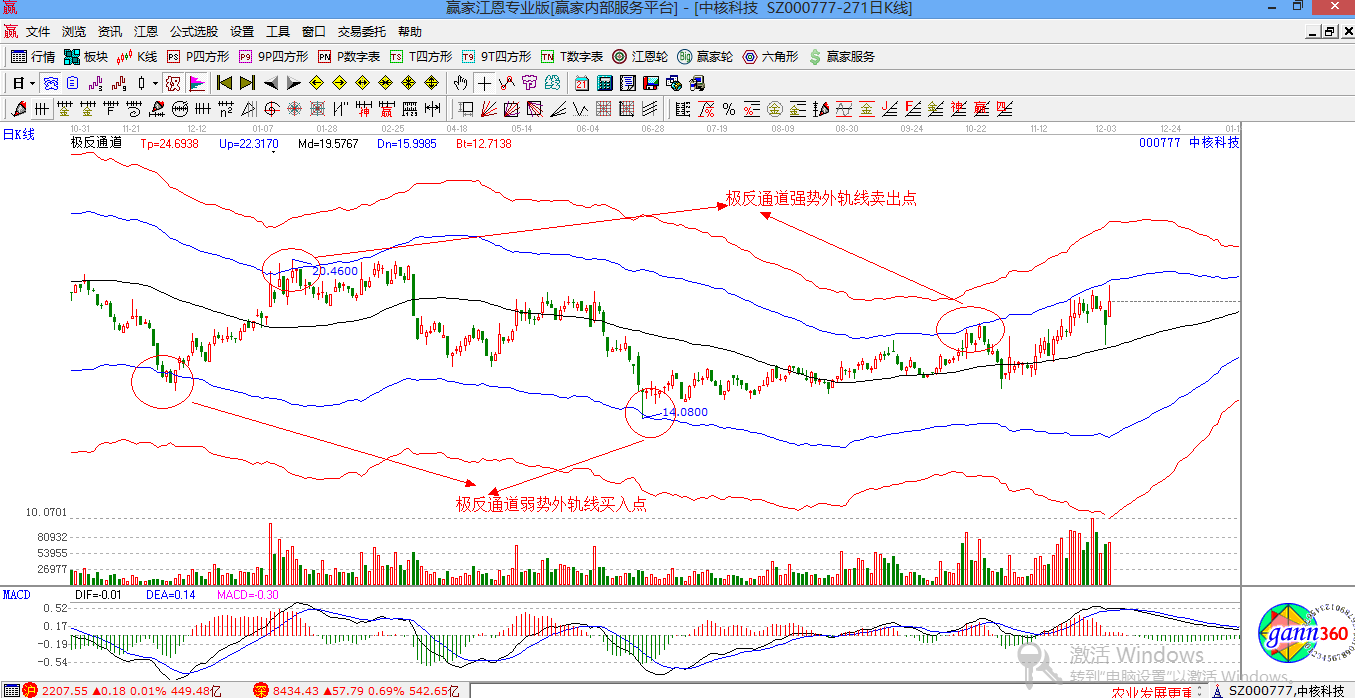
Task: Click the calendar date icon
Action: (x=582, y=83)
